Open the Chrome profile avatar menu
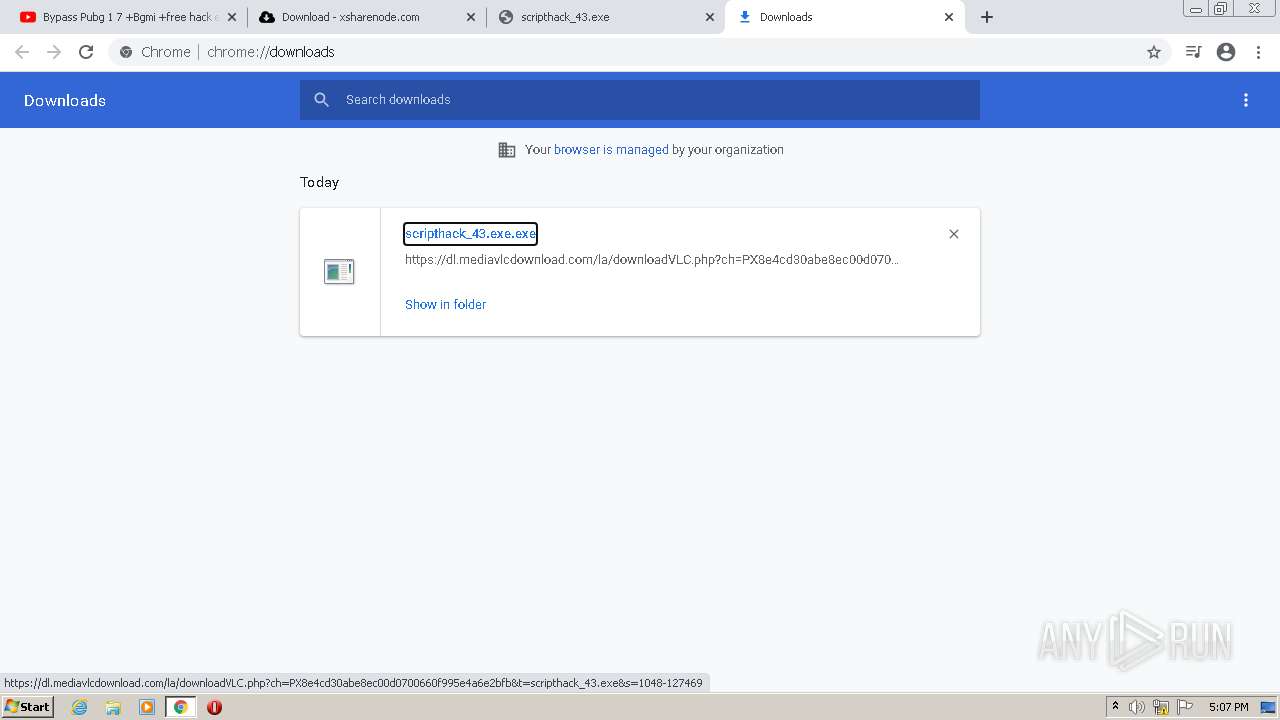This screenshot has height=720, width=1280. tap(1226, 52)
